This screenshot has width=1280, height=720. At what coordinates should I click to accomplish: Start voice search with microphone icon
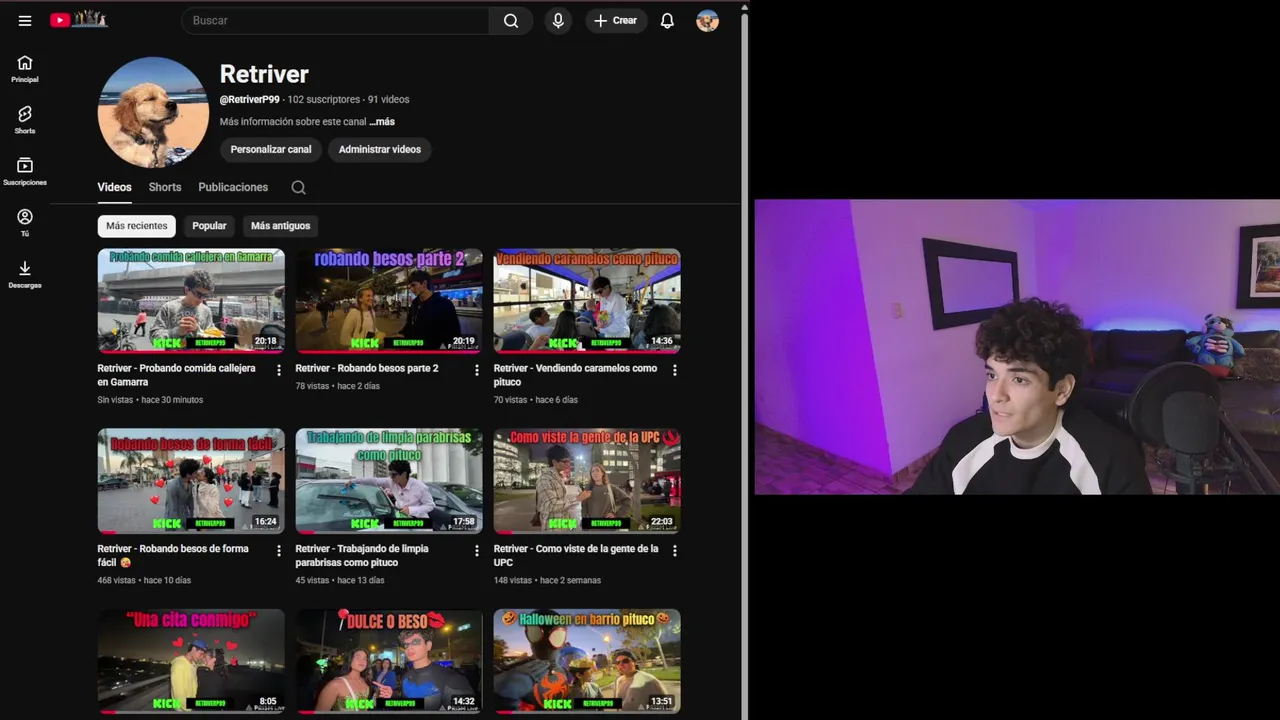coord(558,20)
